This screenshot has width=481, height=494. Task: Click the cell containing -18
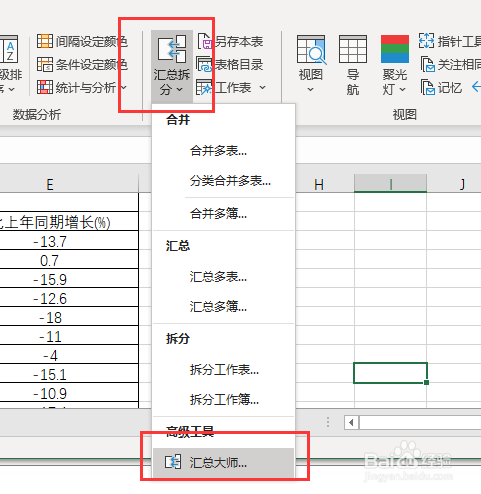pyautogui.click(x=69, y=317)
